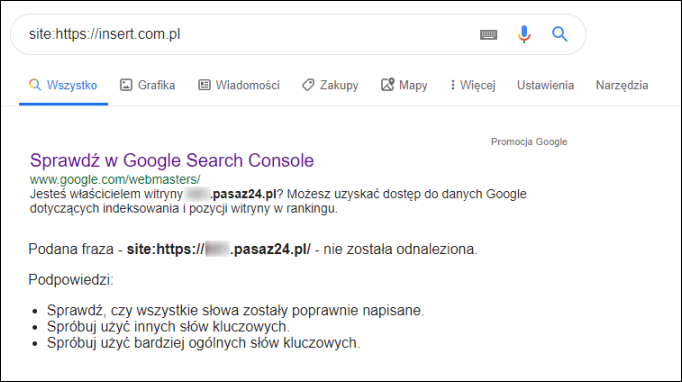Click the Wszystko magnifier icon
The image size is (682, 382).
pyautogui.click(x=35, y=84)
